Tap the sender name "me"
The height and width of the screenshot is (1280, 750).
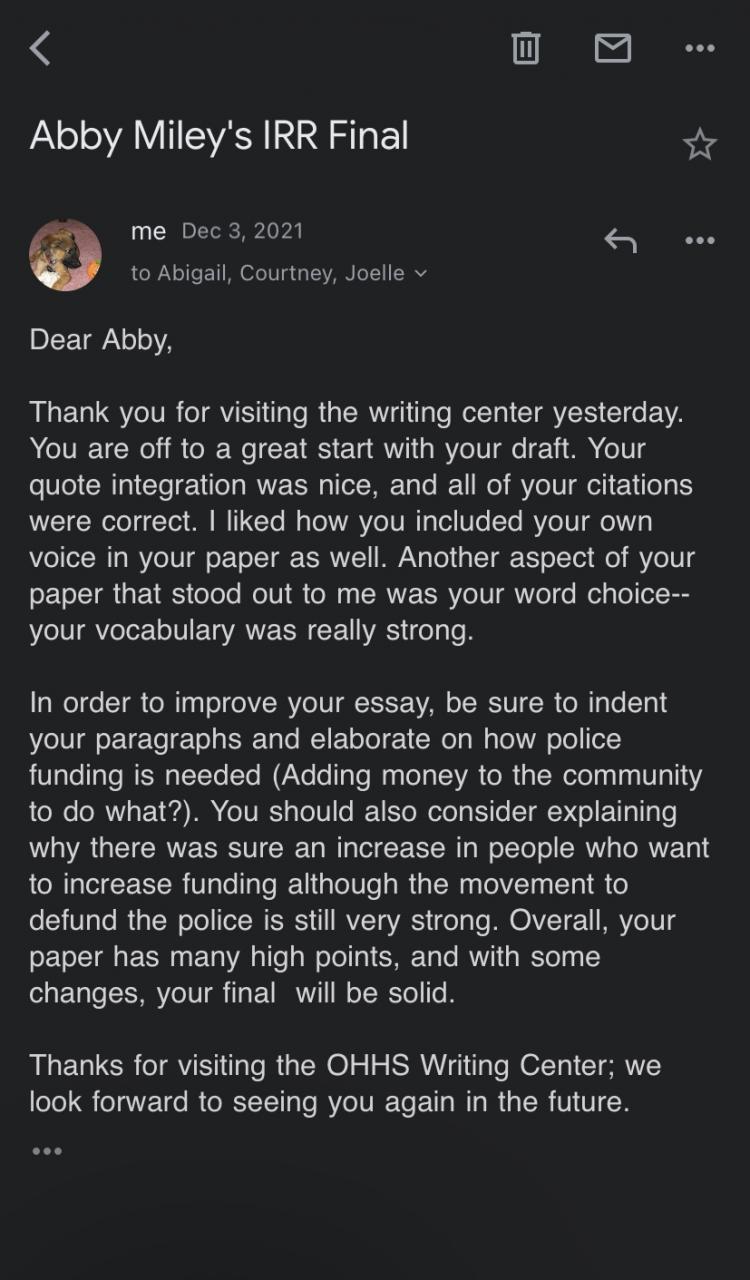[x=148, y=231]
